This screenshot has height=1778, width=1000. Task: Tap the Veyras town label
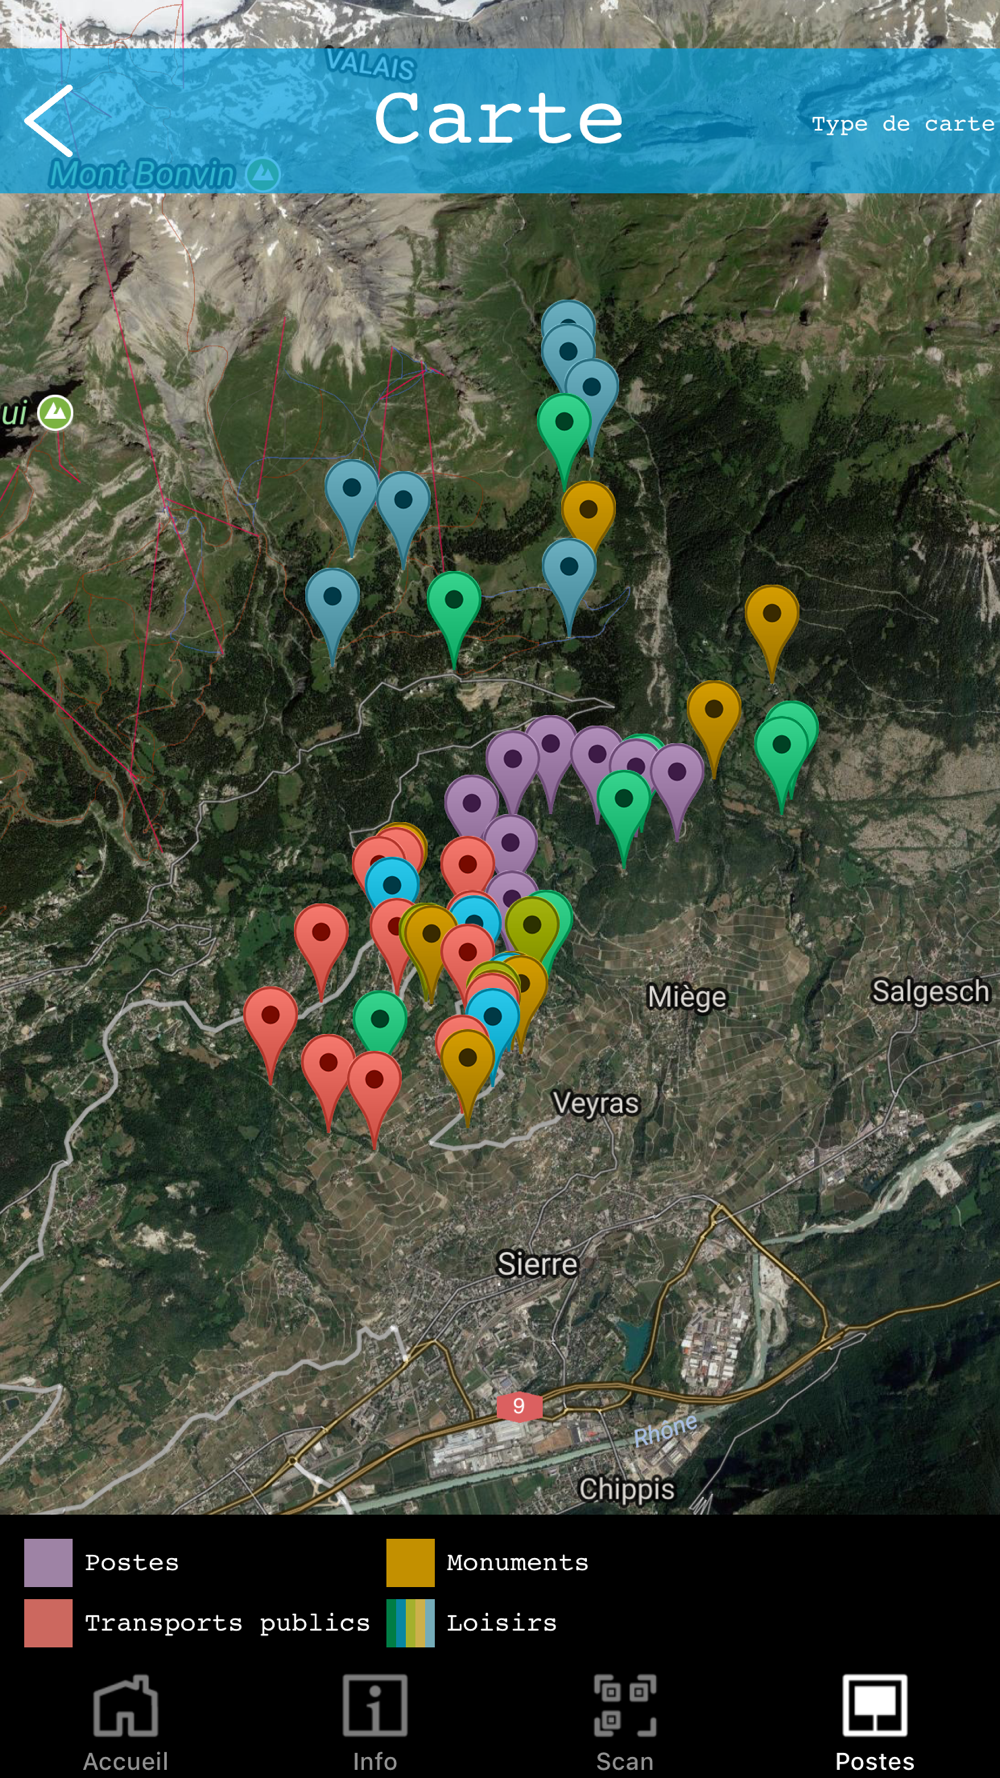pyautogui.click(x=596, y=1103)
